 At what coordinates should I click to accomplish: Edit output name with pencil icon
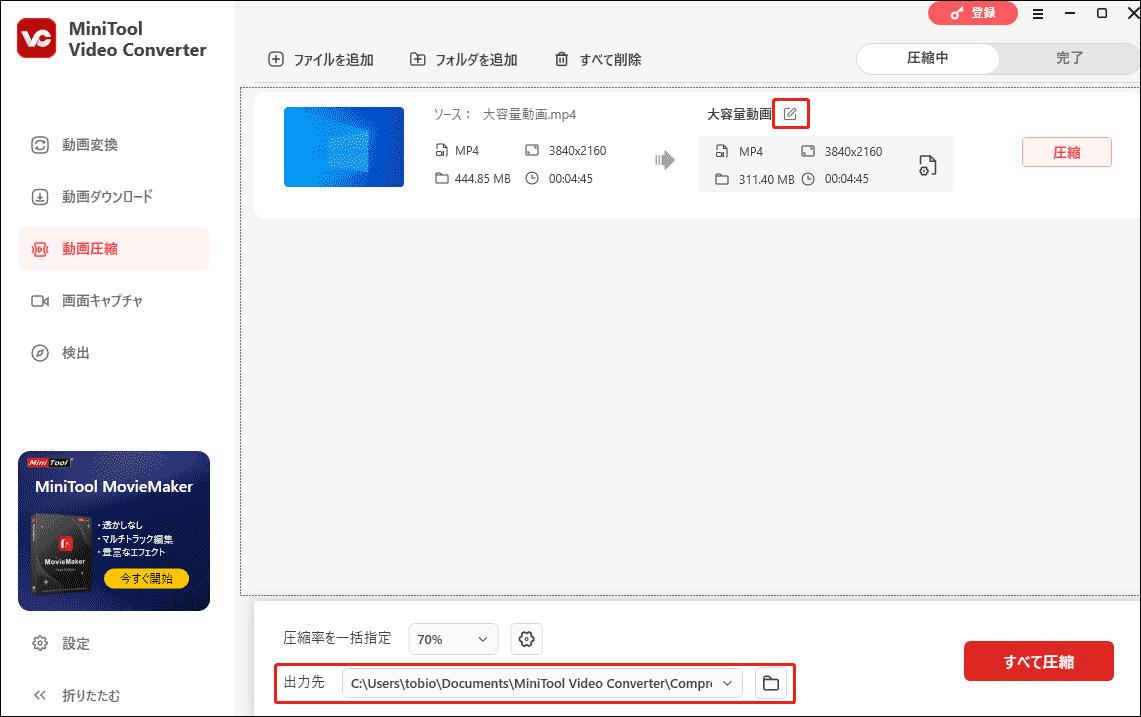[790, 114]
